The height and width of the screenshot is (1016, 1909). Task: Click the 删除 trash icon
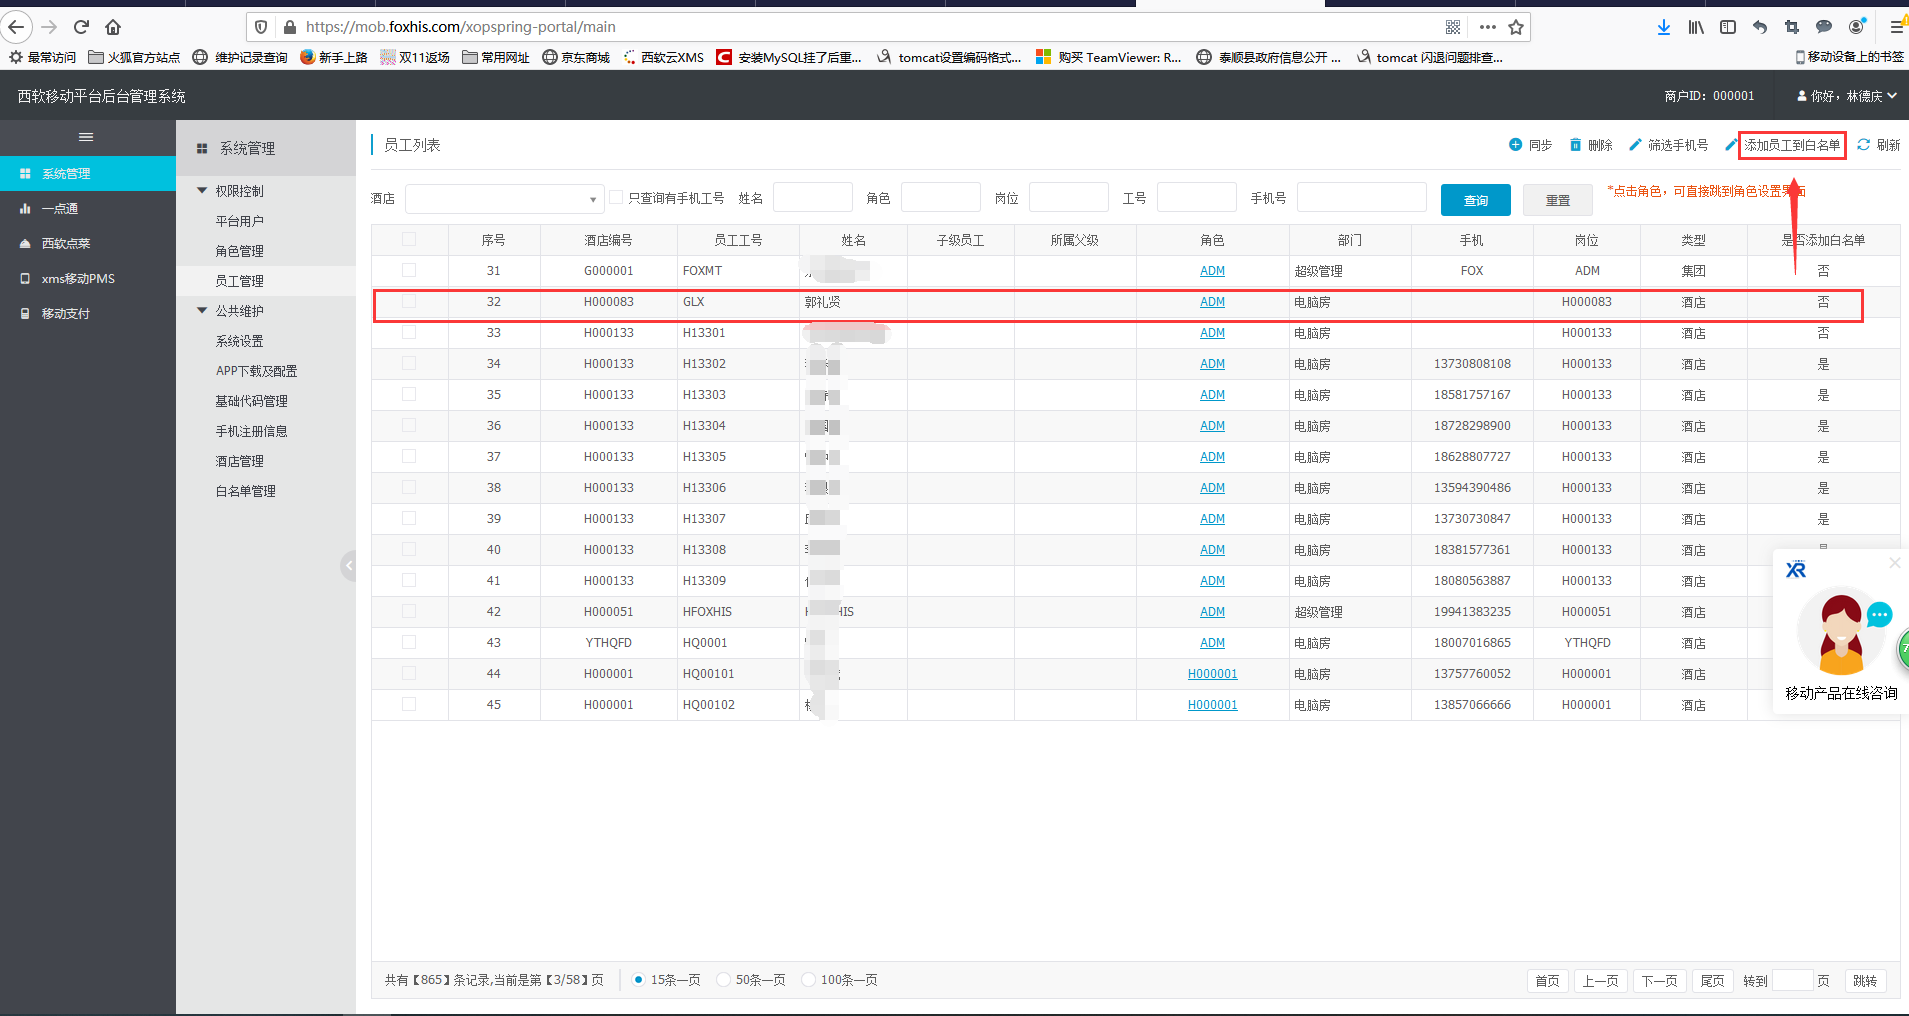tap(1575, 145)
